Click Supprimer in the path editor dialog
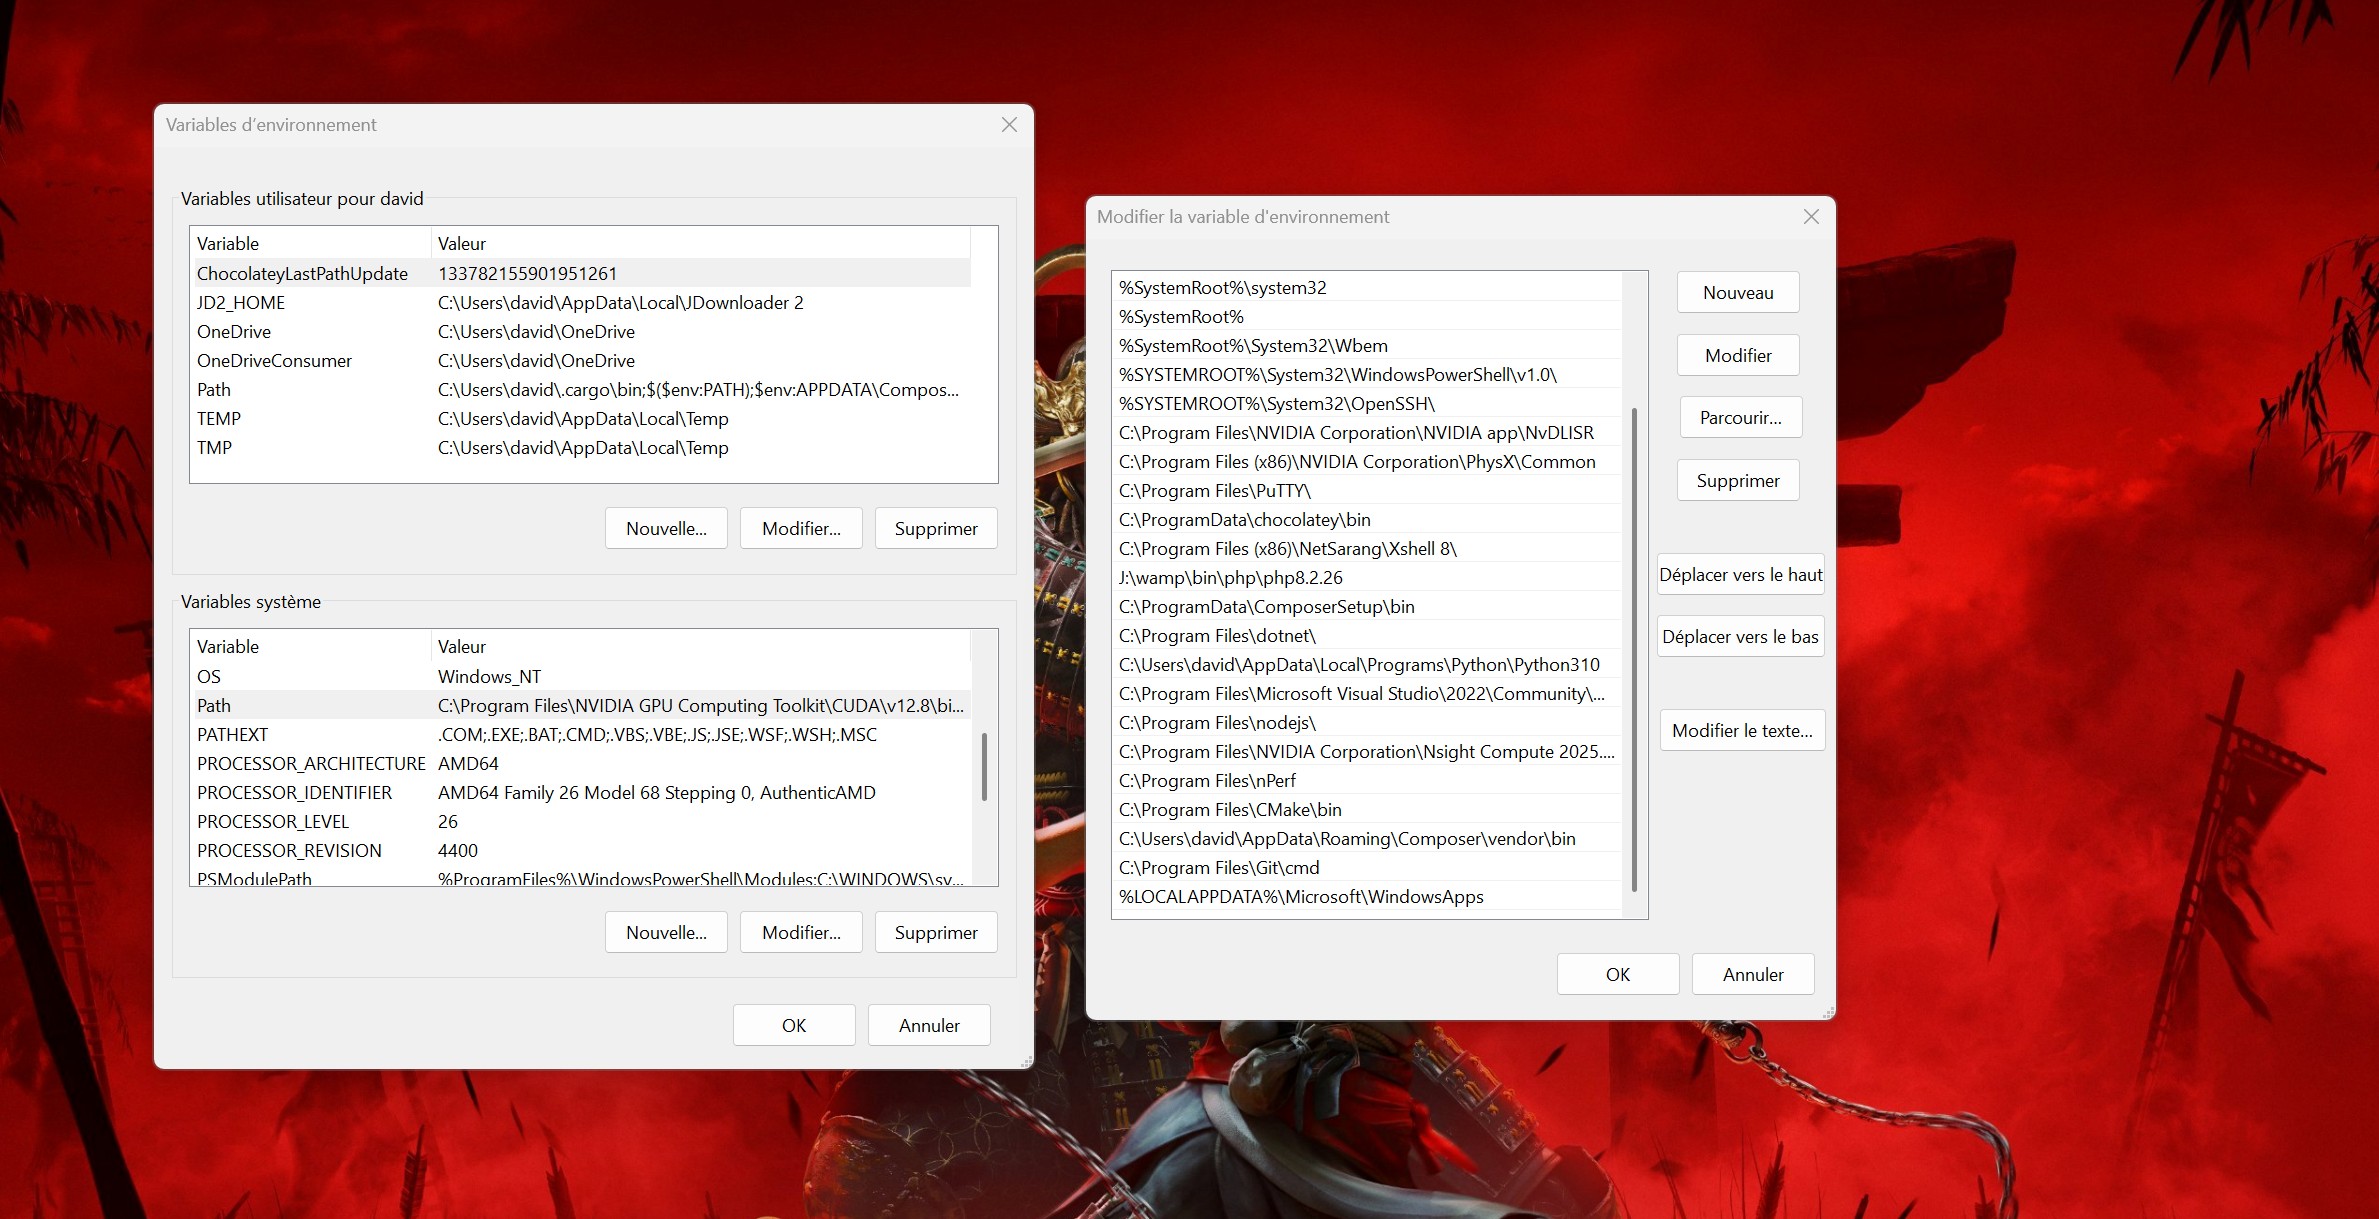Screen dimensions: 2379x1219 (x=1737, y=481)
